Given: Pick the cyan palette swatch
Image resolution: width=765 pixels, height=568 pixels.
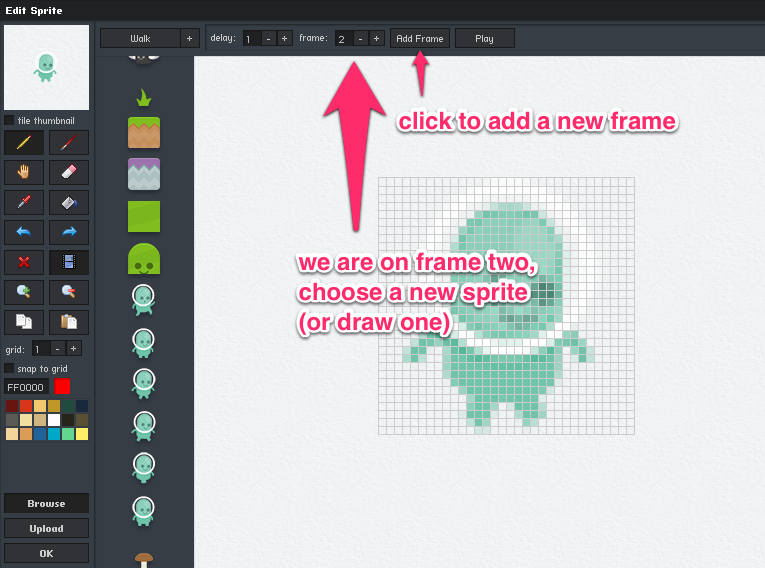Looking at the screenshot, I should click(x=54, y=434).
